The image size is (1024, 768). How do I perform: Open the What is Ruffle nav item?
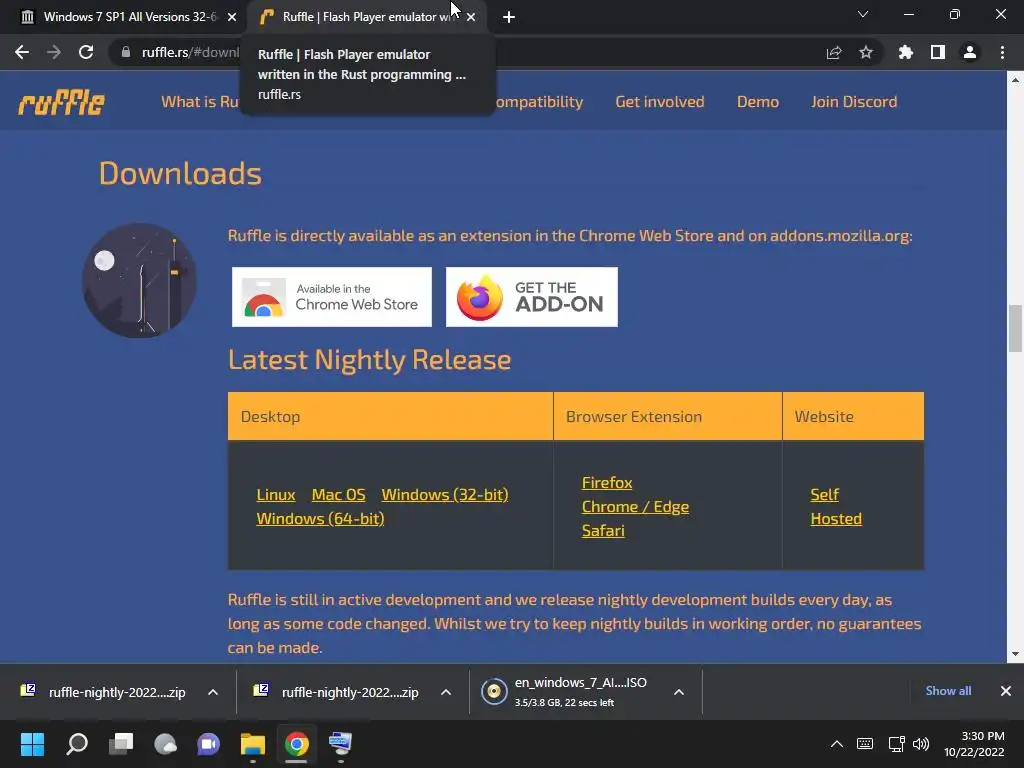(x=200, y=102)
